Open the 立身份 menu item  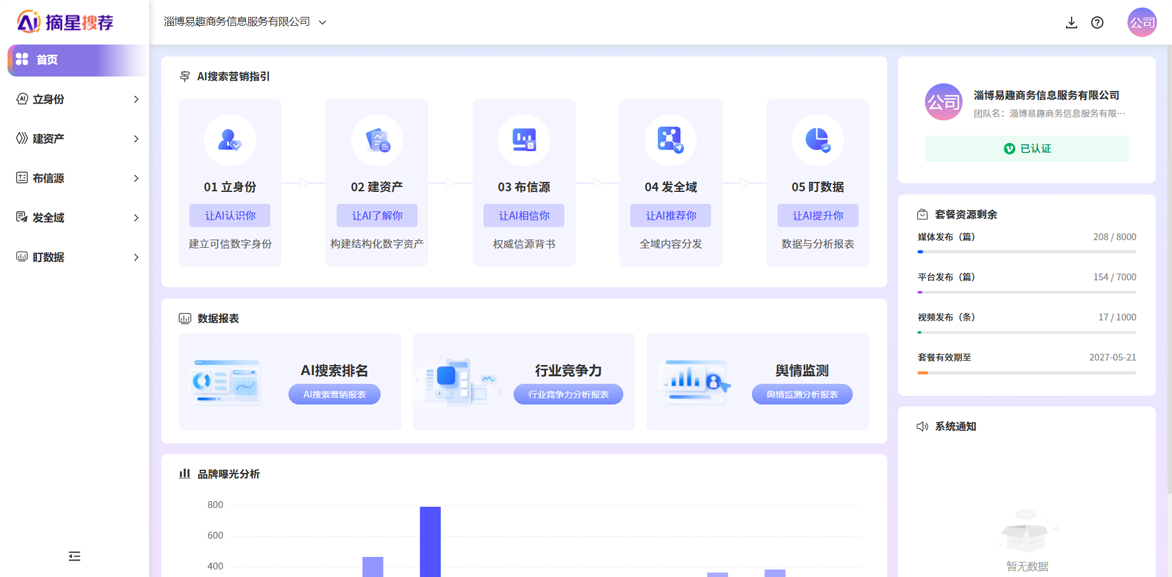[x=75, y=99]
